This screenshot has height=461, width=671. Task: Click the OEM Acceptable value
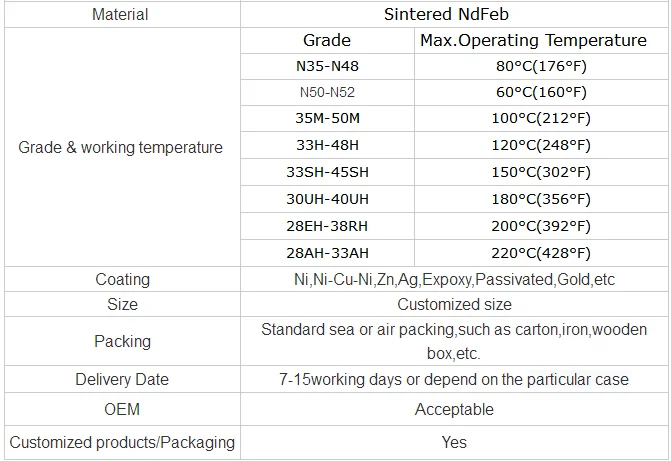point(454,410)
